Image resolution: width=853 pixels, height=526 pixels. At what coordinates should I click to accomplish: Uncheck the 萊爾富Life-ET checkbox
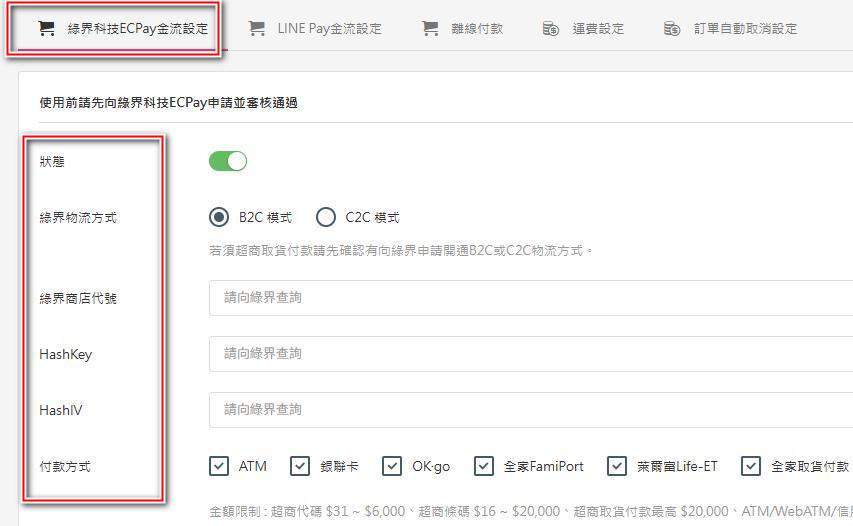point(617,466)
